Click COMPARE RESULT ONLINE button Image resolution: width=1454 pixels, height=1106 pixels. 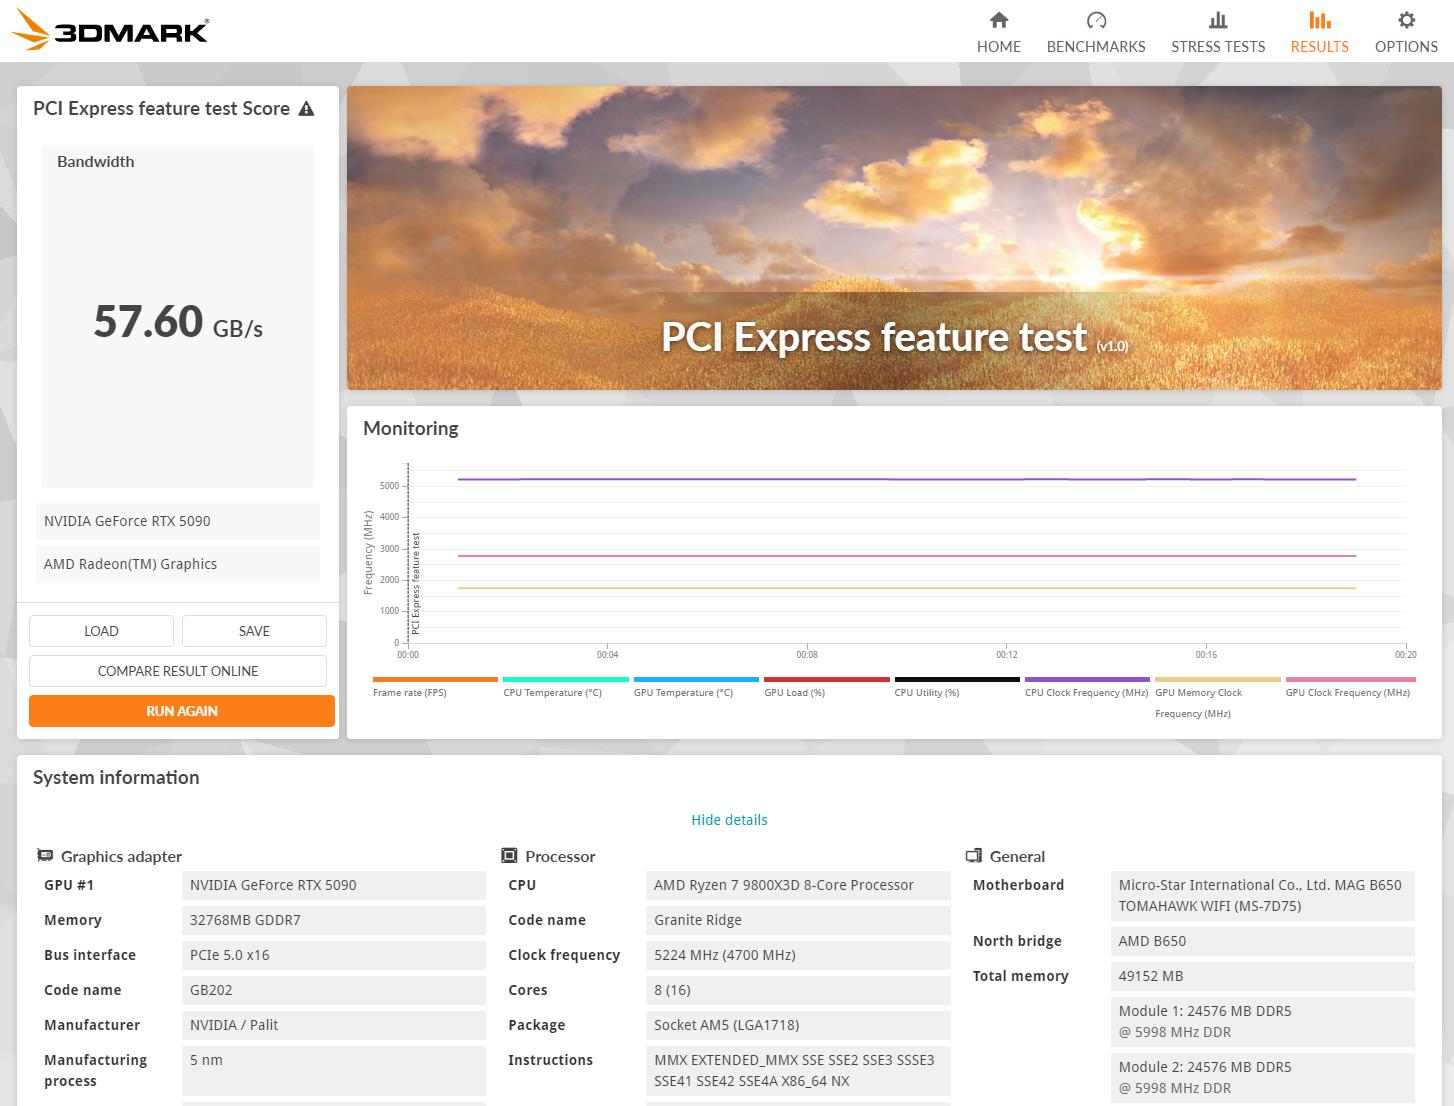pyautogui.click(x=178, y=671)
